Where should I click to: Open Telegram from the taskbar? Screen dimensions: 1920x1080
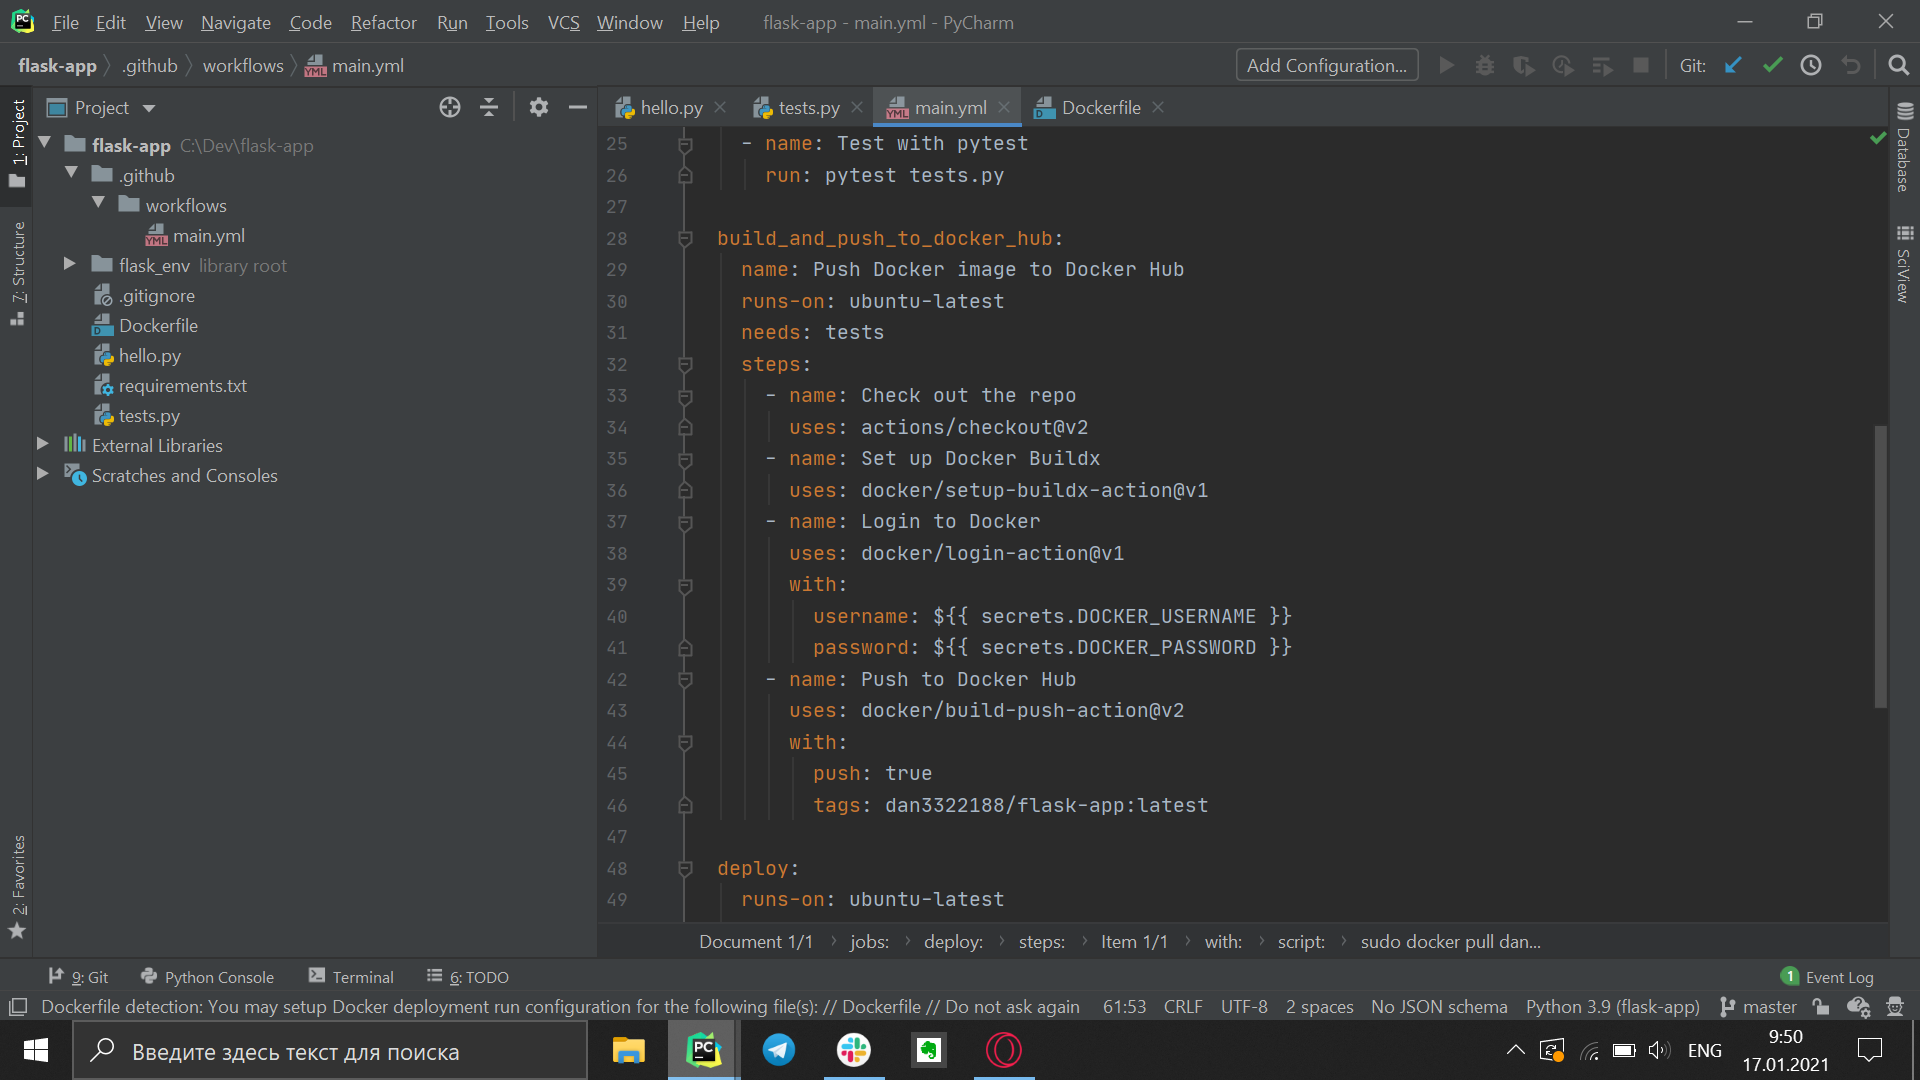point(779,1050)
